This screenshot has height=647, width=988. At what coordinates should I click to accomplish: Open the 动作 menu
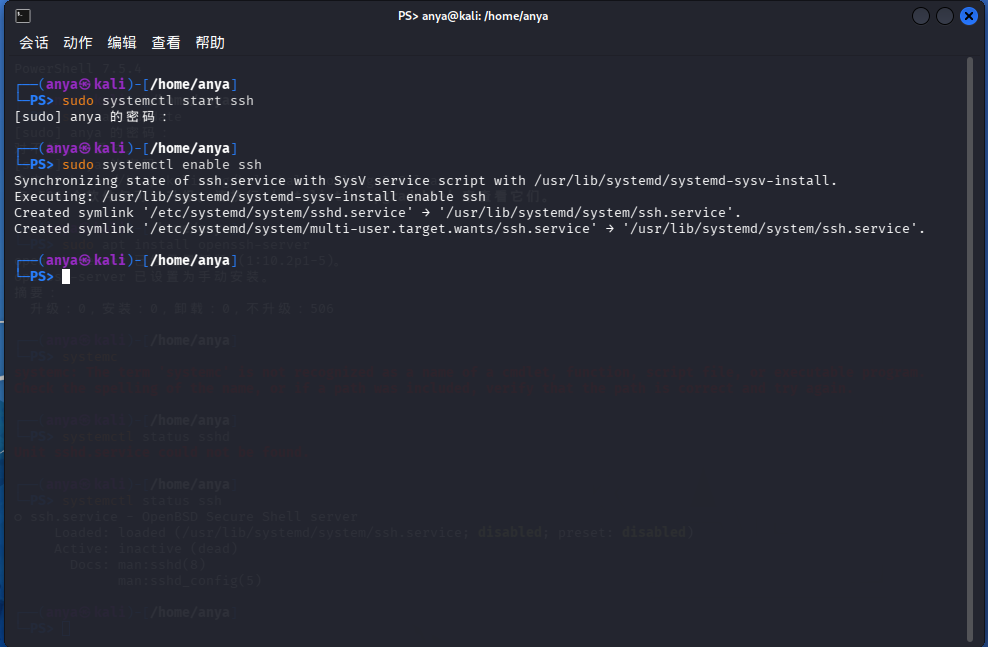tap(78, 43)
